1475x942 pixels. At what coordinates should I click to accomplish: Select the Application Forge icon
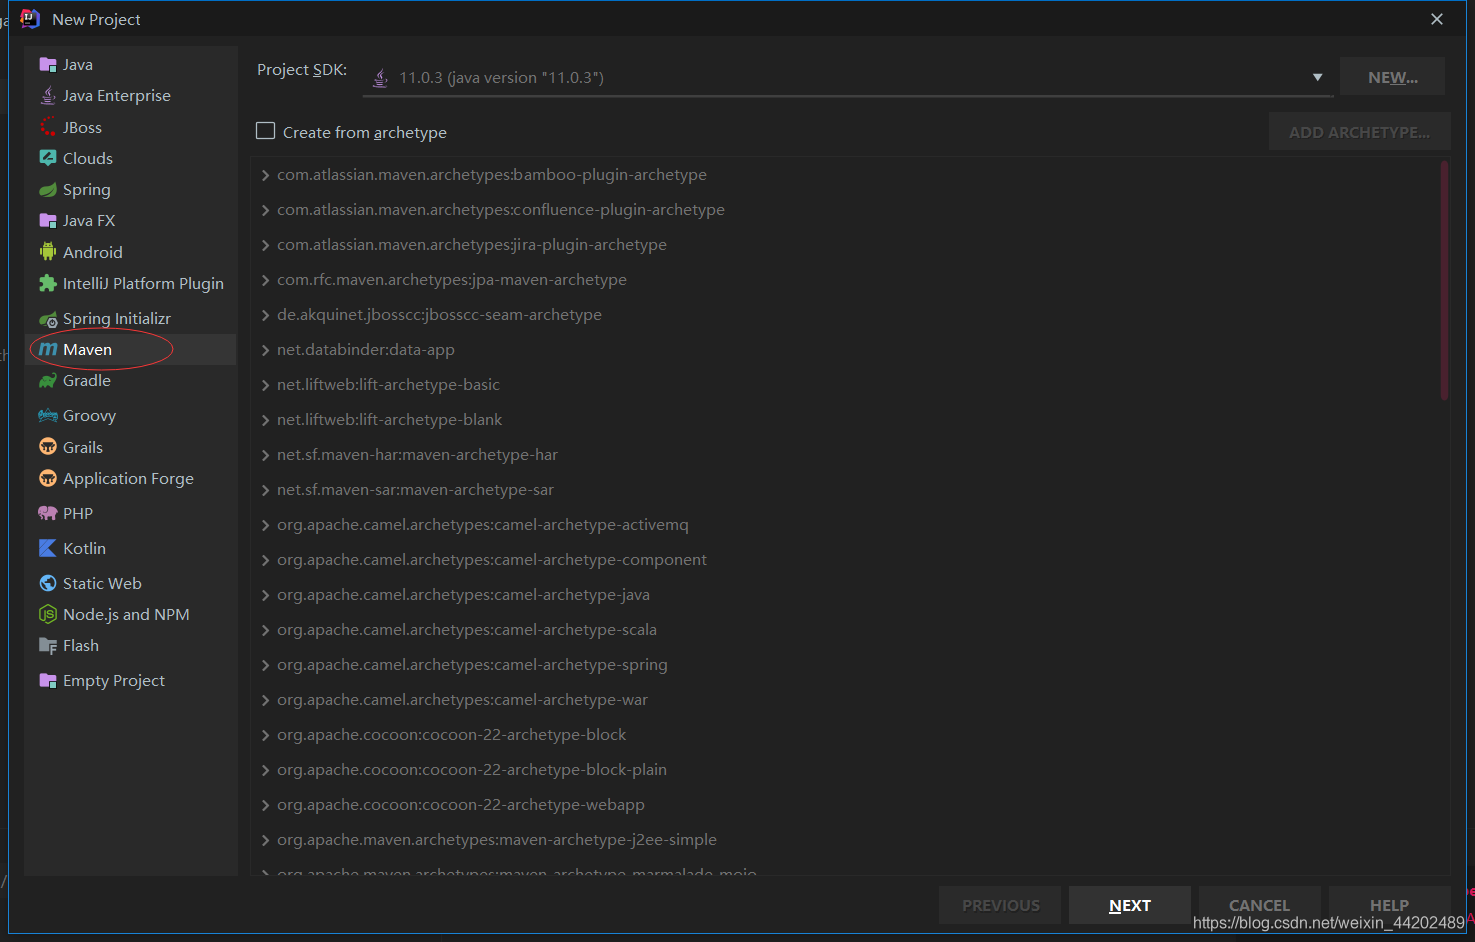click(x=47, y=479)
